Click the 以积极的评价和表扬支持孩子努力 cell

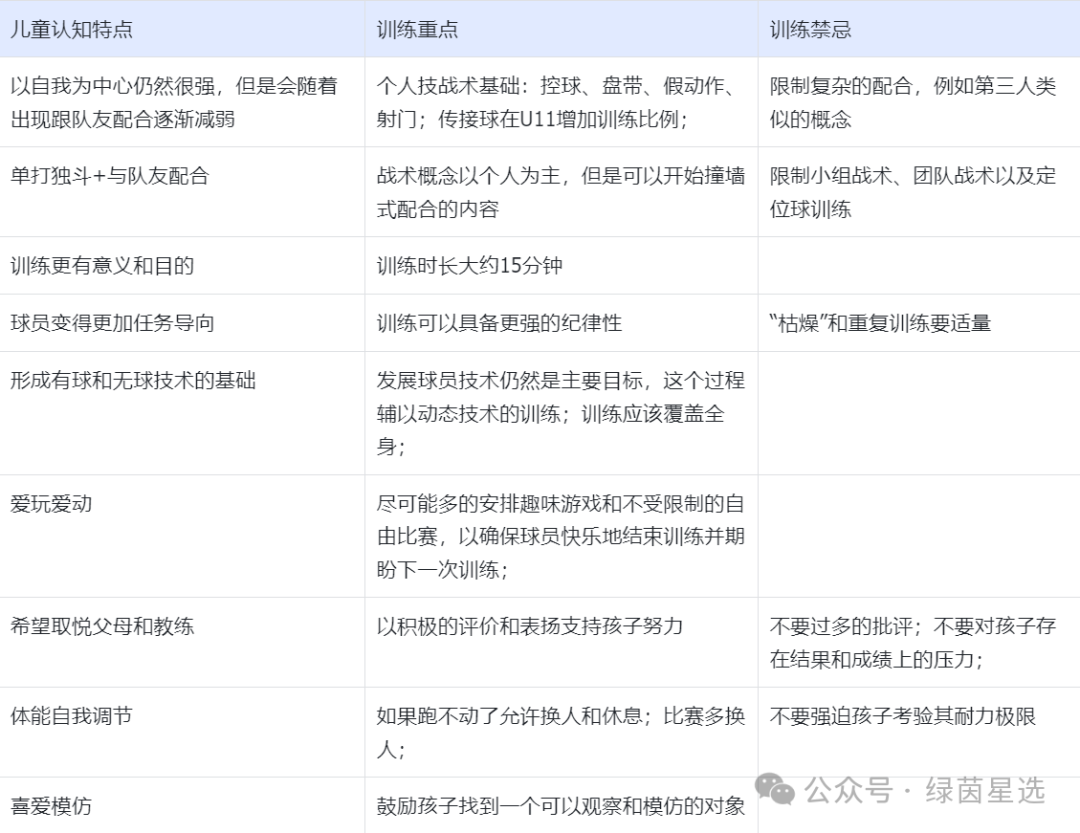pyautogui.click(x=561, y=642)
